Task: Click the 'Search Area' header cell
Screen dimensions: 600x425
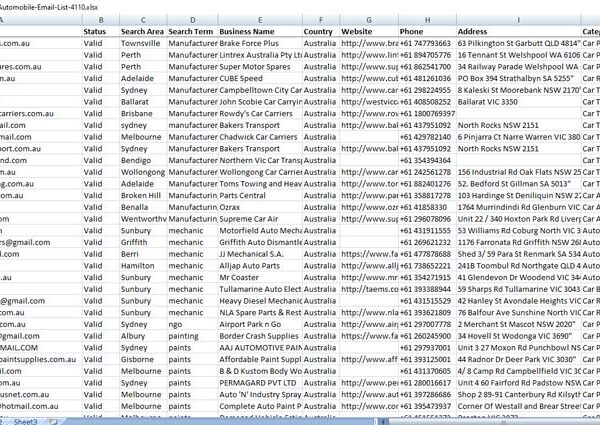Action: tap(143, 32)
